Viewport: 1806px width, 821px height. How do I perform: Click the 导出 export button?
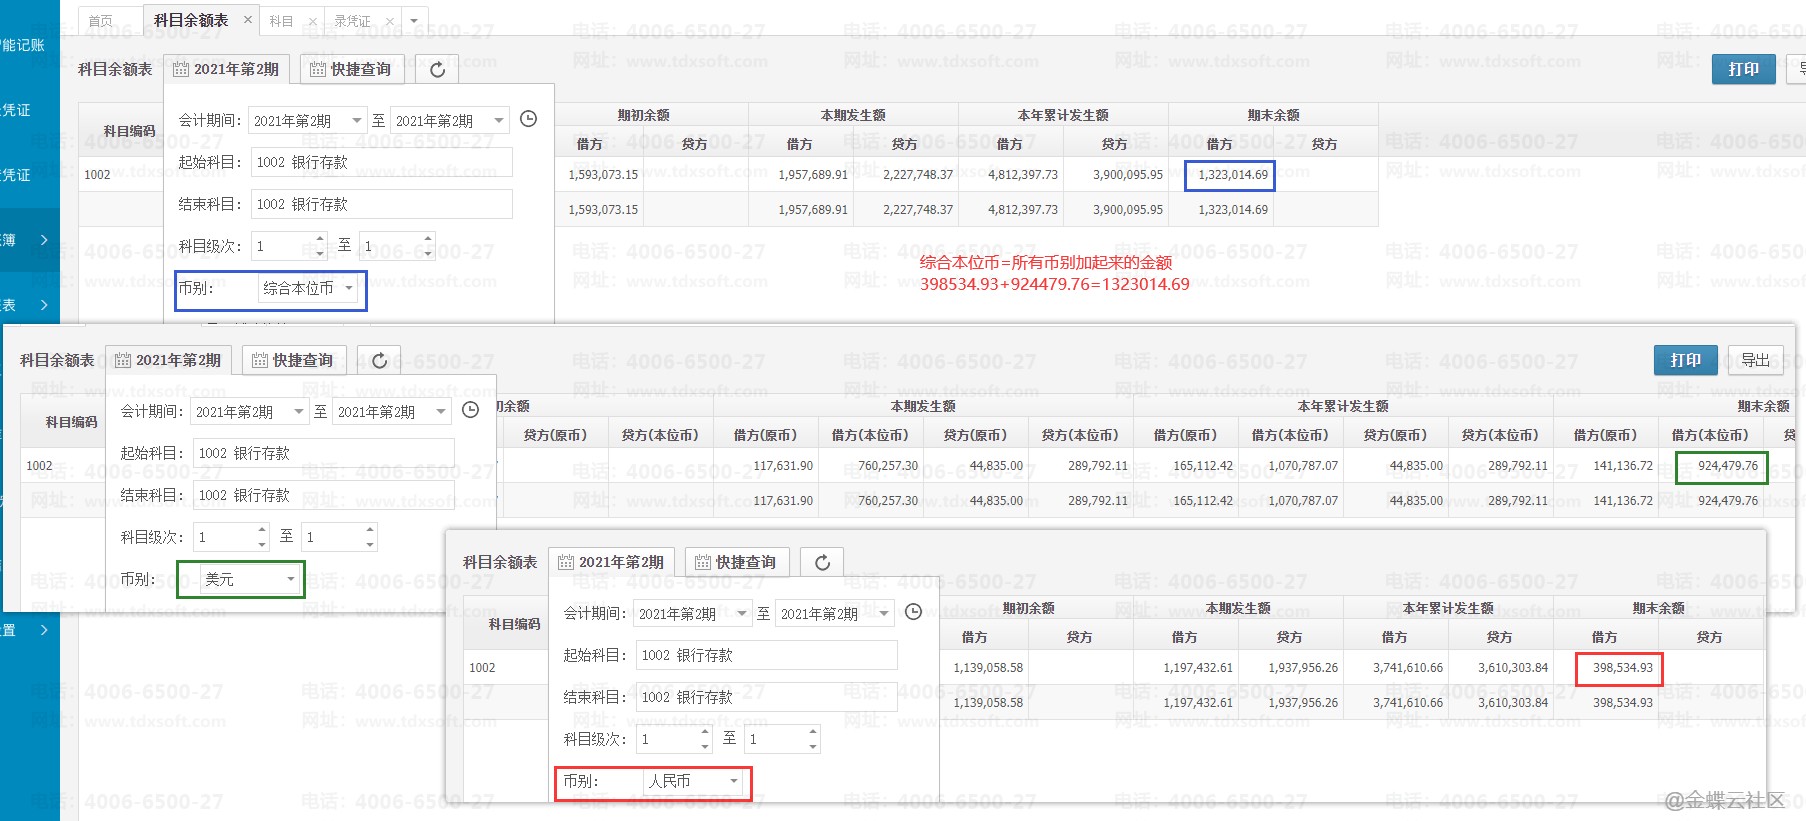click(x=1755, y=360)
